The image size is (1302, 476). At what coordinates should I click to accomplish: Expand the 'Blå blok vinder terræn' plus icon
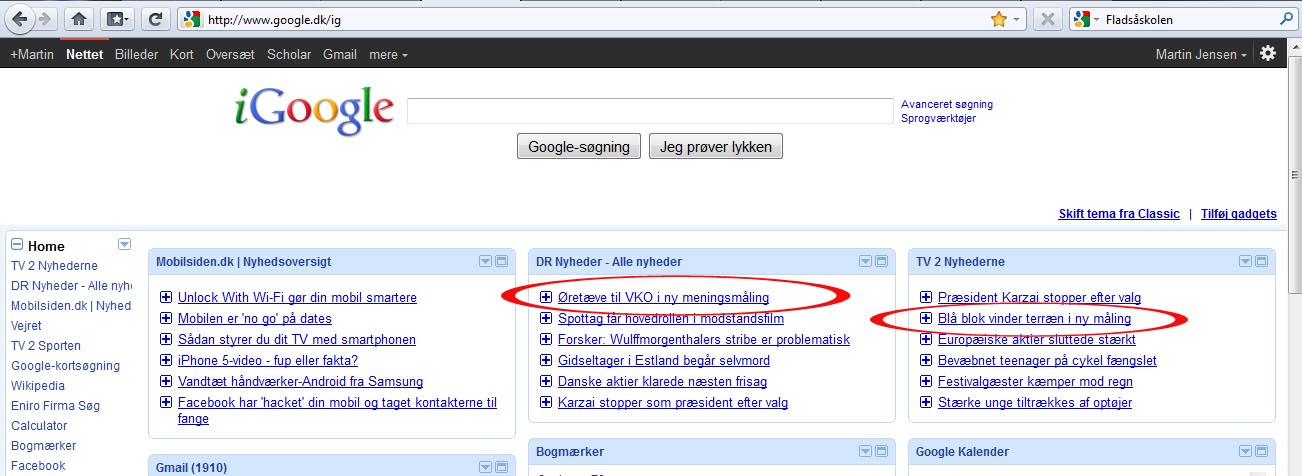coord(926,318)
